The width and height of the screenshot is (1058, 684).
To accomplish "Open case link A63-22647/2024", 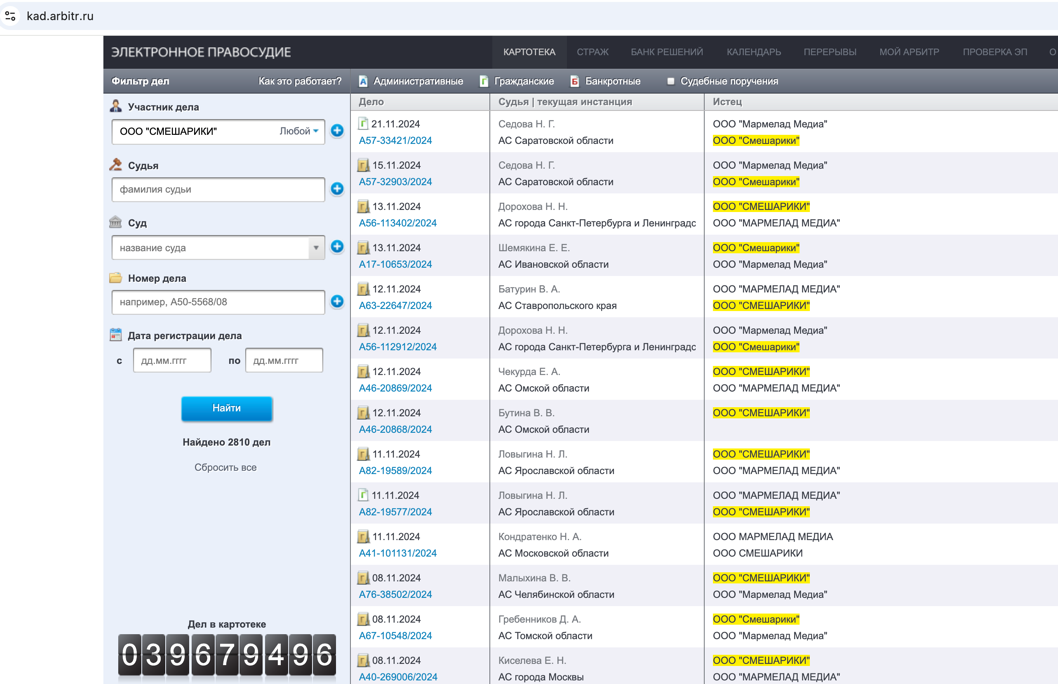I will (395, 306).
